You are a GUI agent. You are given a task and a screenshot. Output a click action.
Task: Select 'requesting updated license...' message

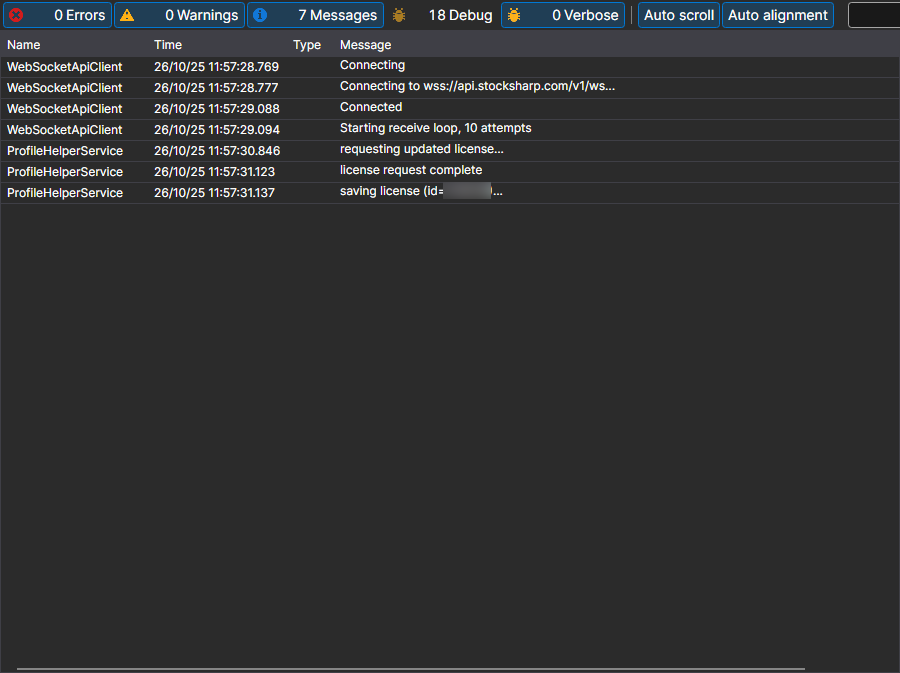(421, 149)
